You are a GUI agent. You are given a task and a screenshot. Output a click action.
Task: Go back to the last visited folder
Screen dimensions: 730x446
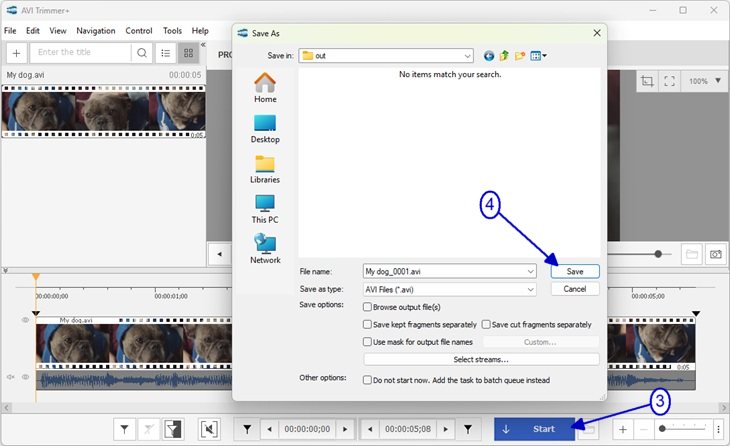coord(489,56)
